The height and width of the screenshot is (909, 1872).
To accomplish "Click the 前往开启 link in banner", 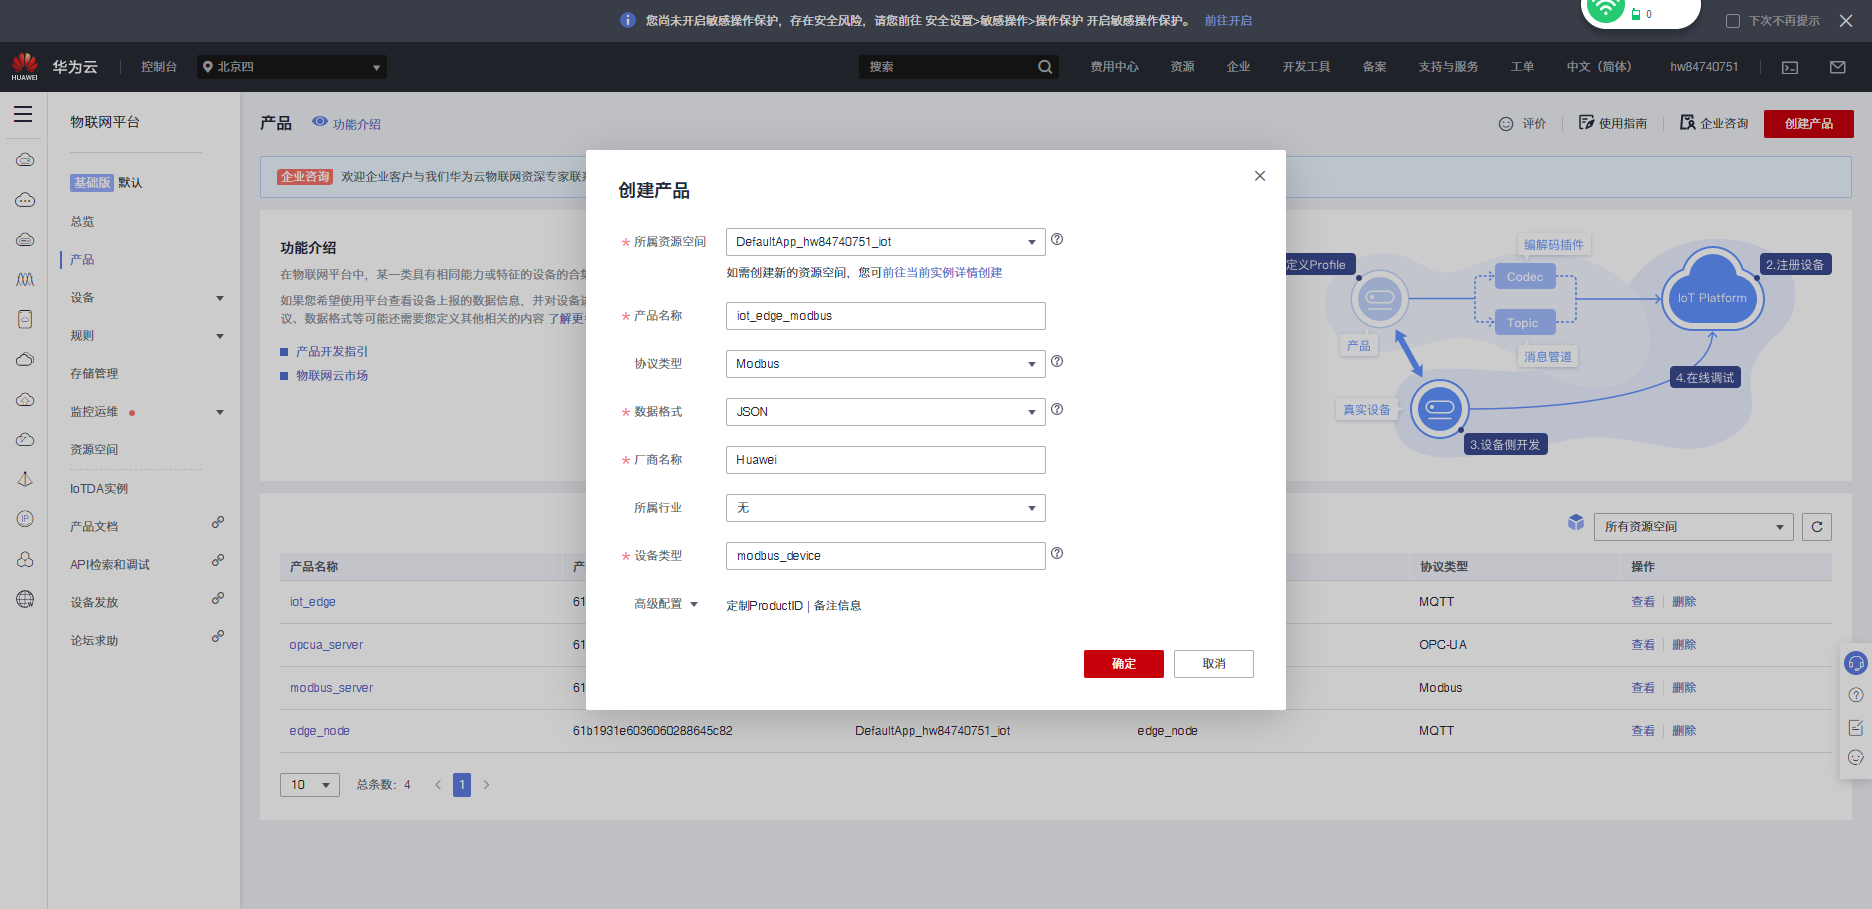I will coord(1228,21).
